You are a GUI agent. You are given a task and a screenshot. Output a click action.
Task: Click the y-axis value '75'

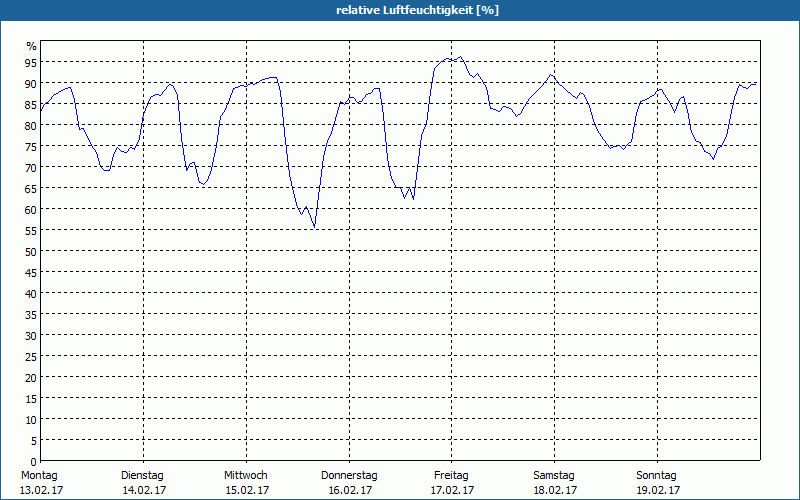31,146
